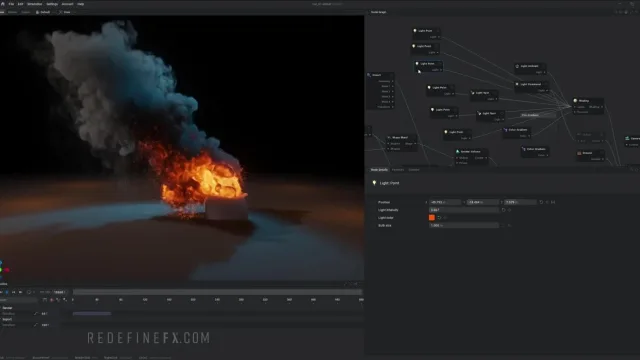Select the topmost Light Point node bulb icon

click(x=415, y=31)
